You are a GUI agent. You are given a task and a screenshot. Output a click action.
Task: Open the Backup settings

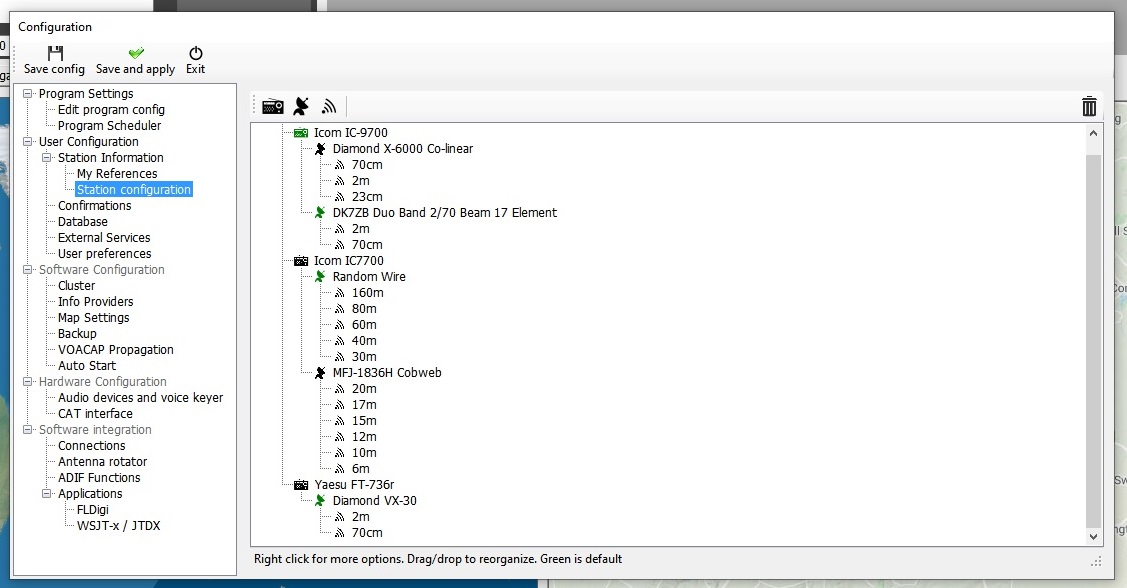click(77, 334)
